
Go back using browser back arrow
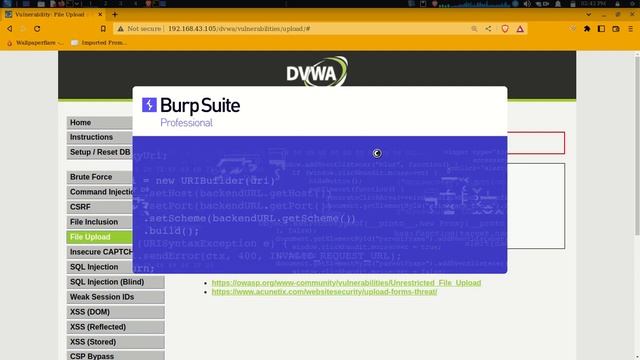[9, 29]
